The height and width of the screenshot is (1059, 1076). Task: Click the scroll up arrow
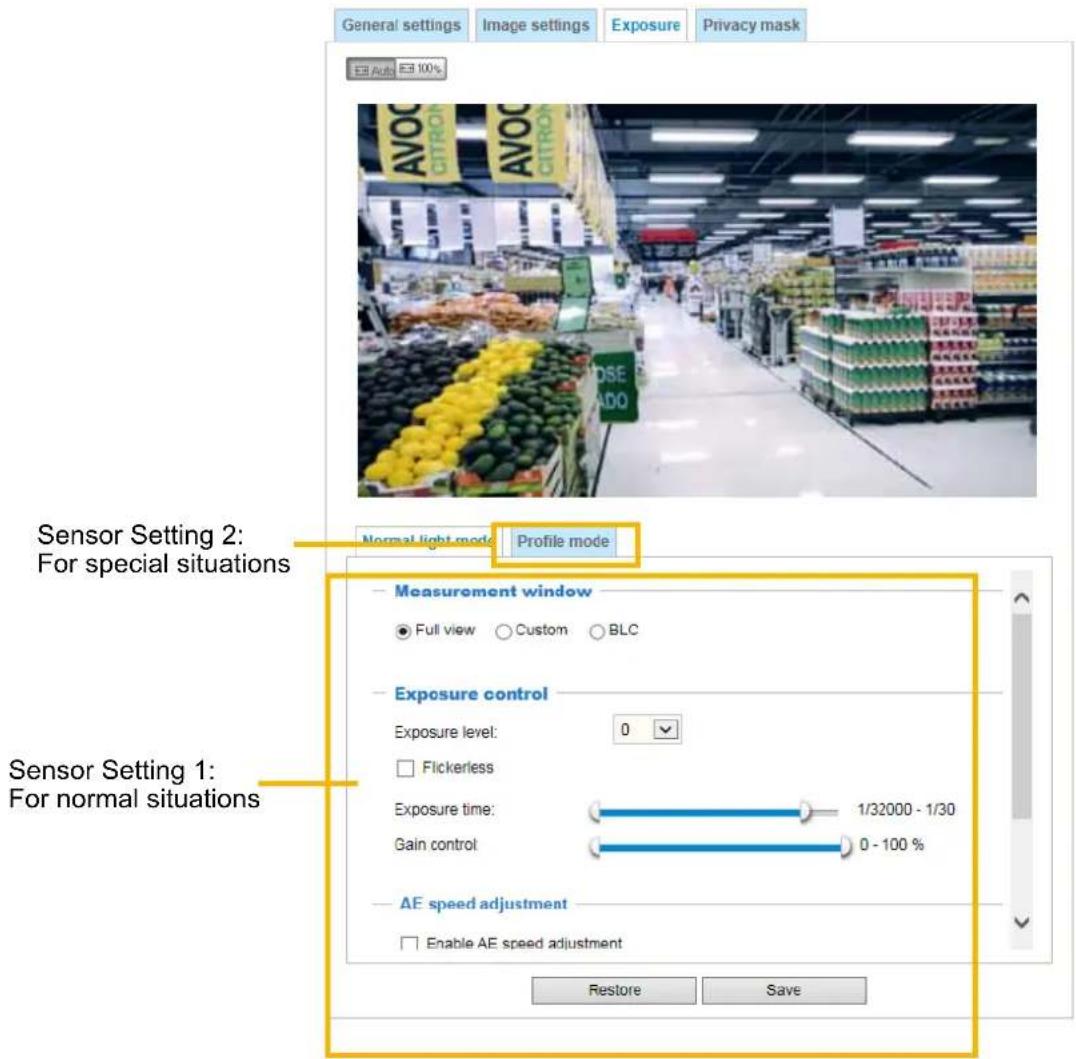point(1022,598)
